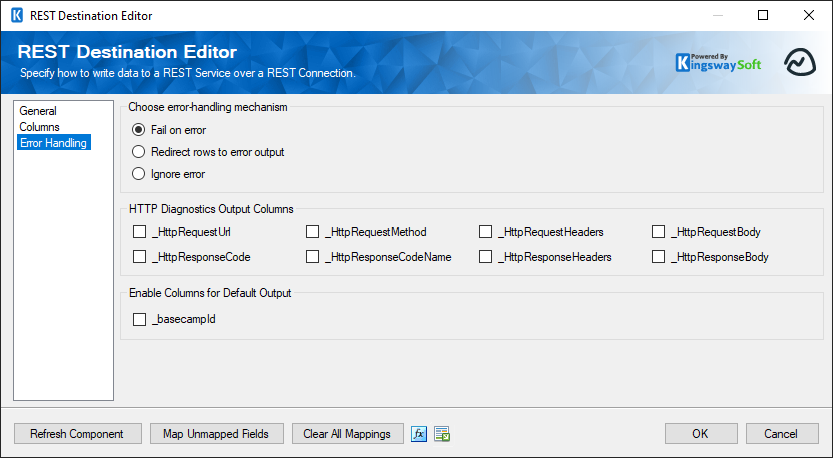Click the documentation table icon beside fx

click(442, 434)
